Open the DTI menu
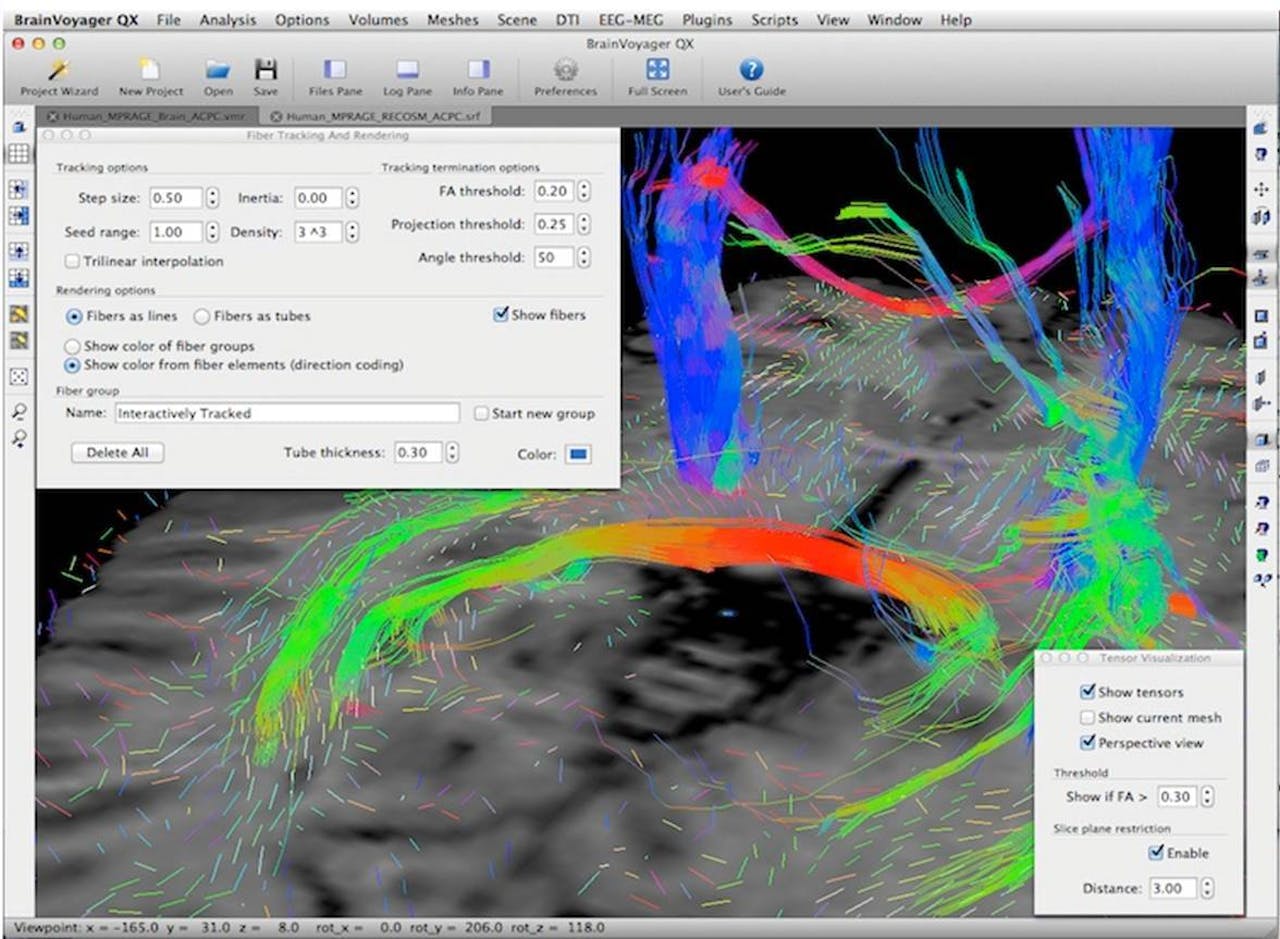This screenshot has height=939, width=1280. coord(567,19)
